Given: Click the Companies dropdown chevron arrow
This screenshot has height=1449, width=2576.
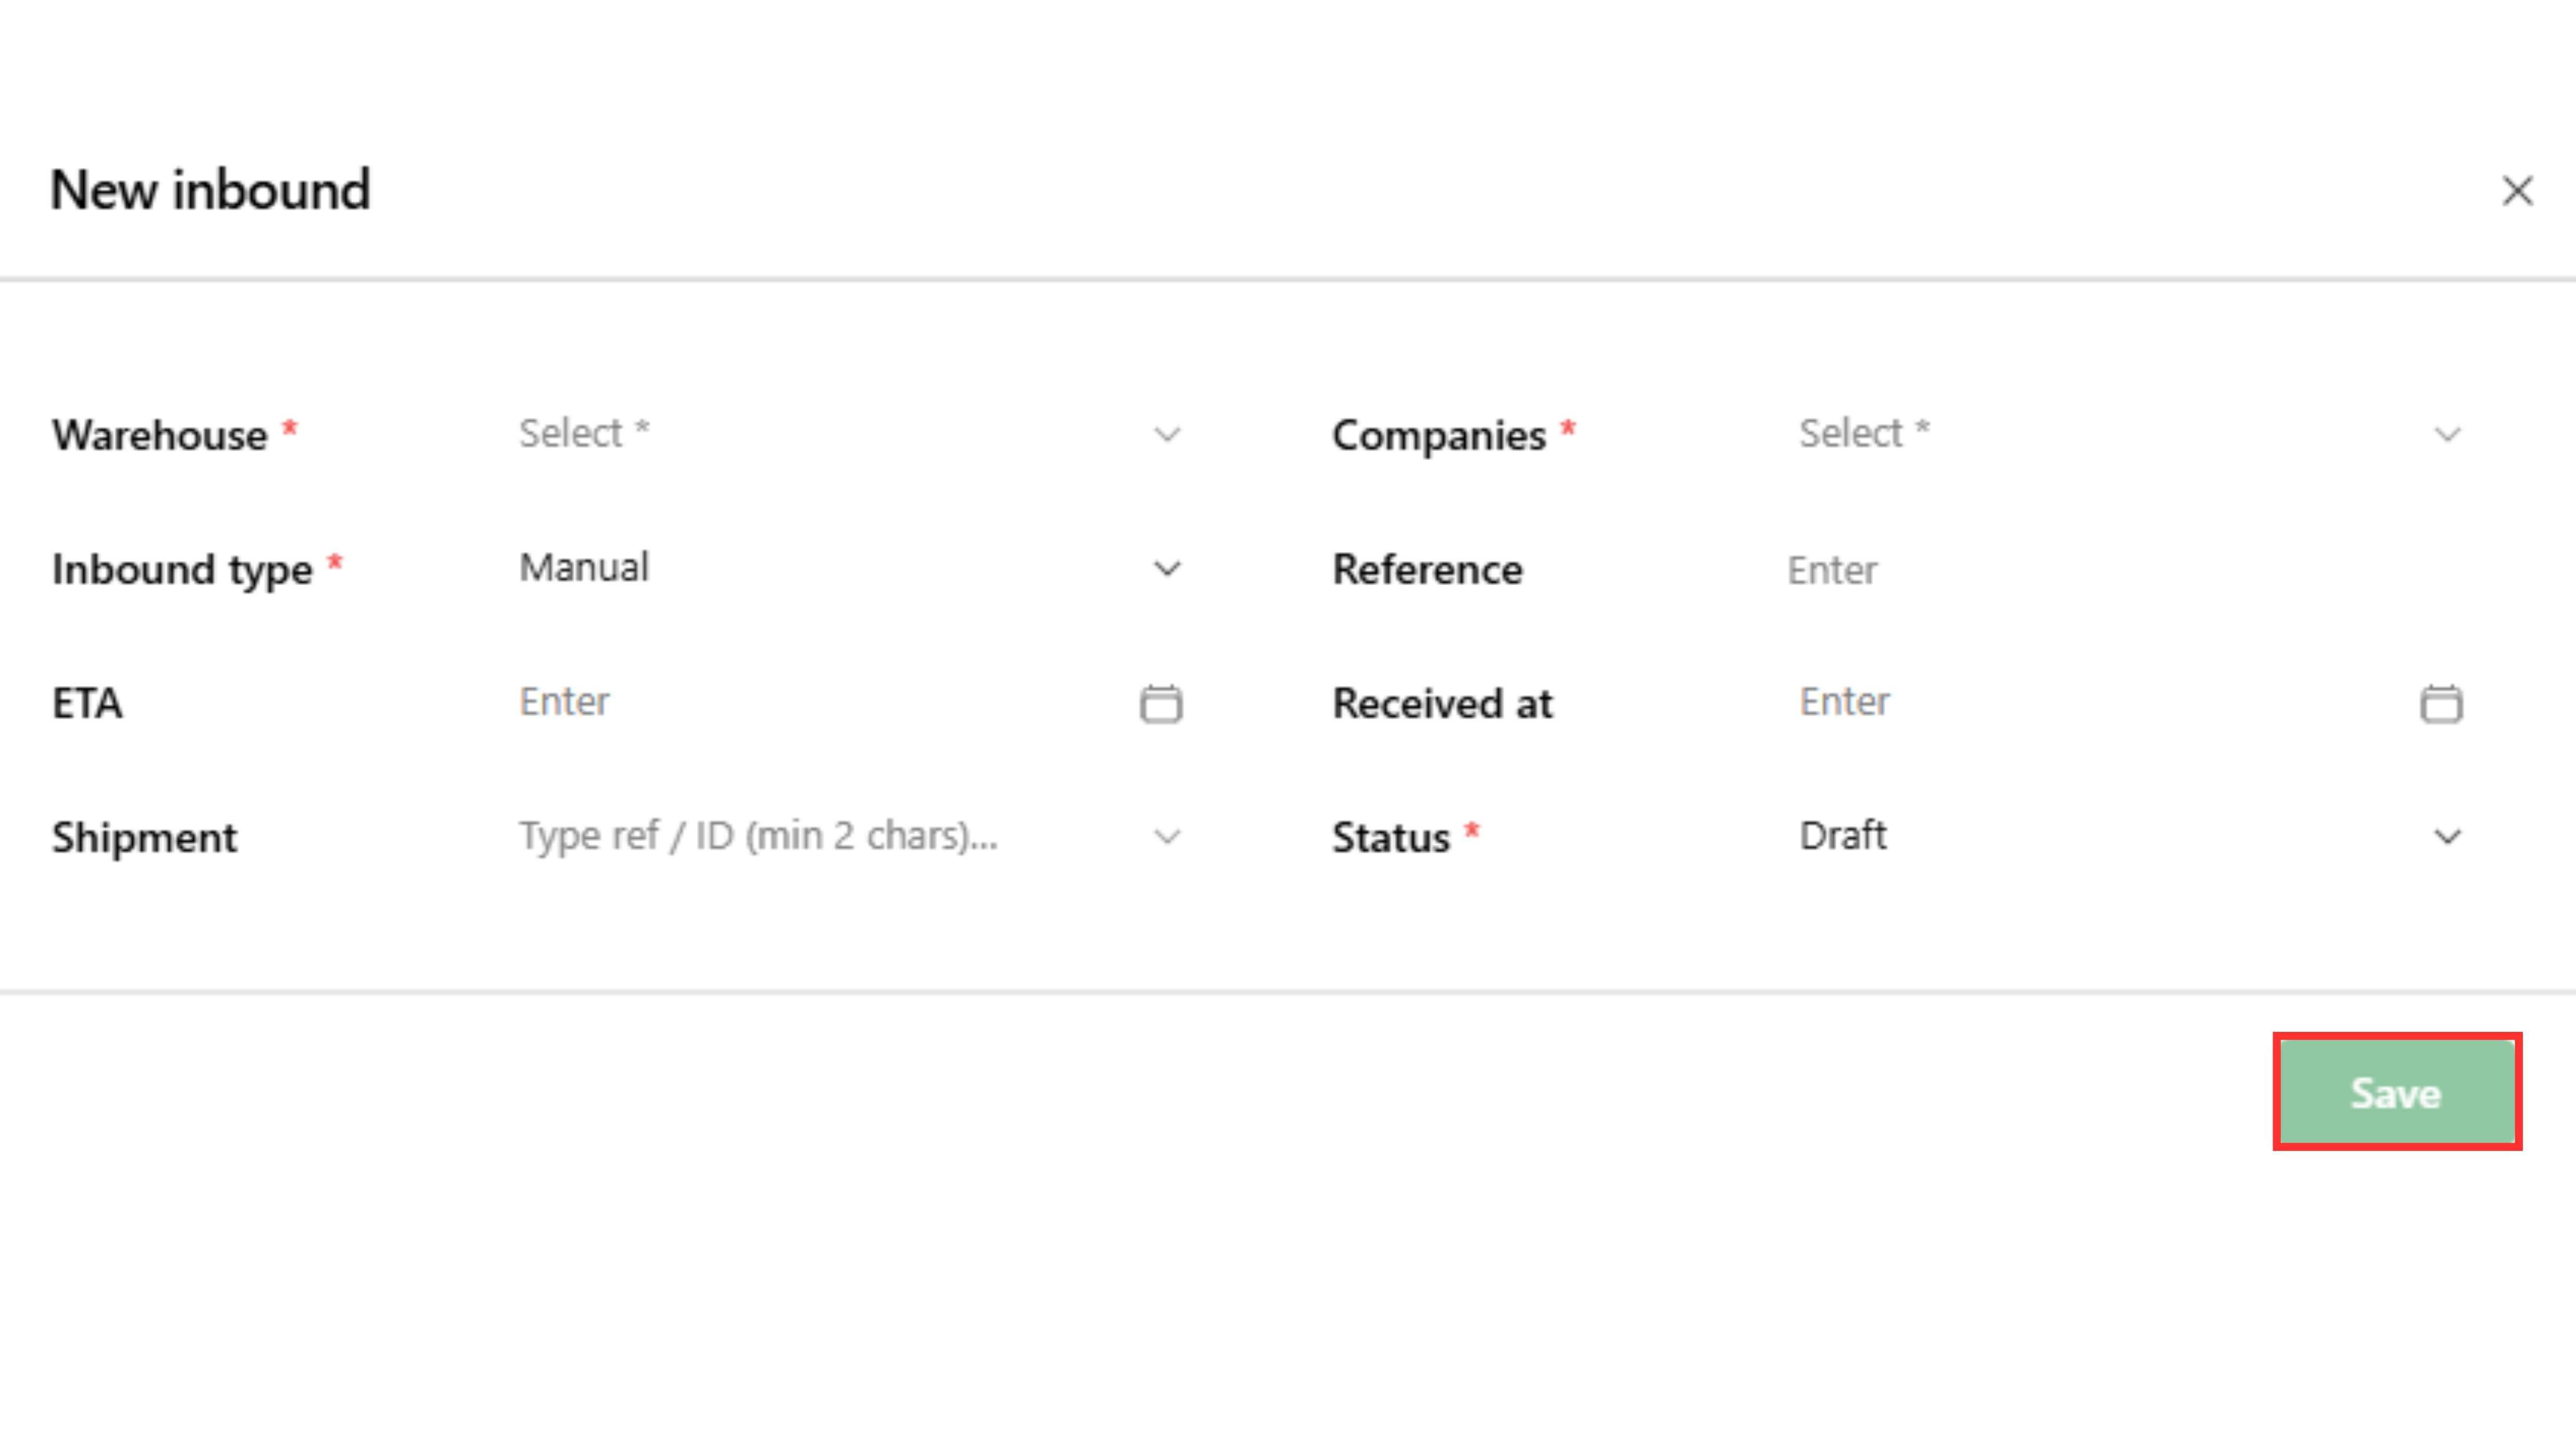Looking at the screenshot, I should tap(2446, 435).
